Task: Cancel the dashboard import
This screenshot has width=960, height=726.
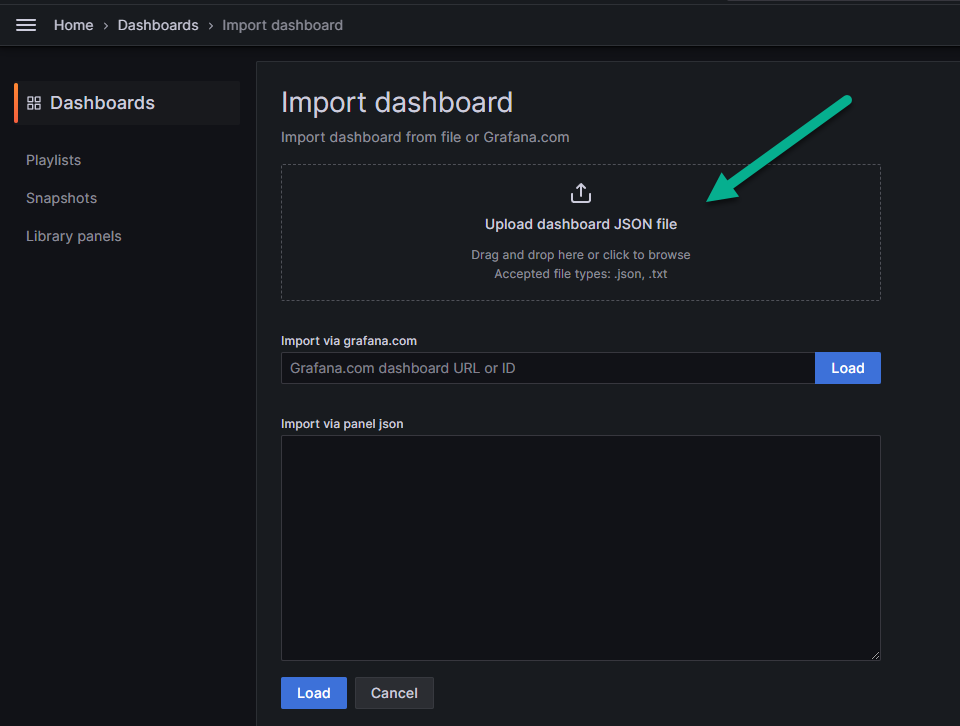Action: [x=394, y=693]
